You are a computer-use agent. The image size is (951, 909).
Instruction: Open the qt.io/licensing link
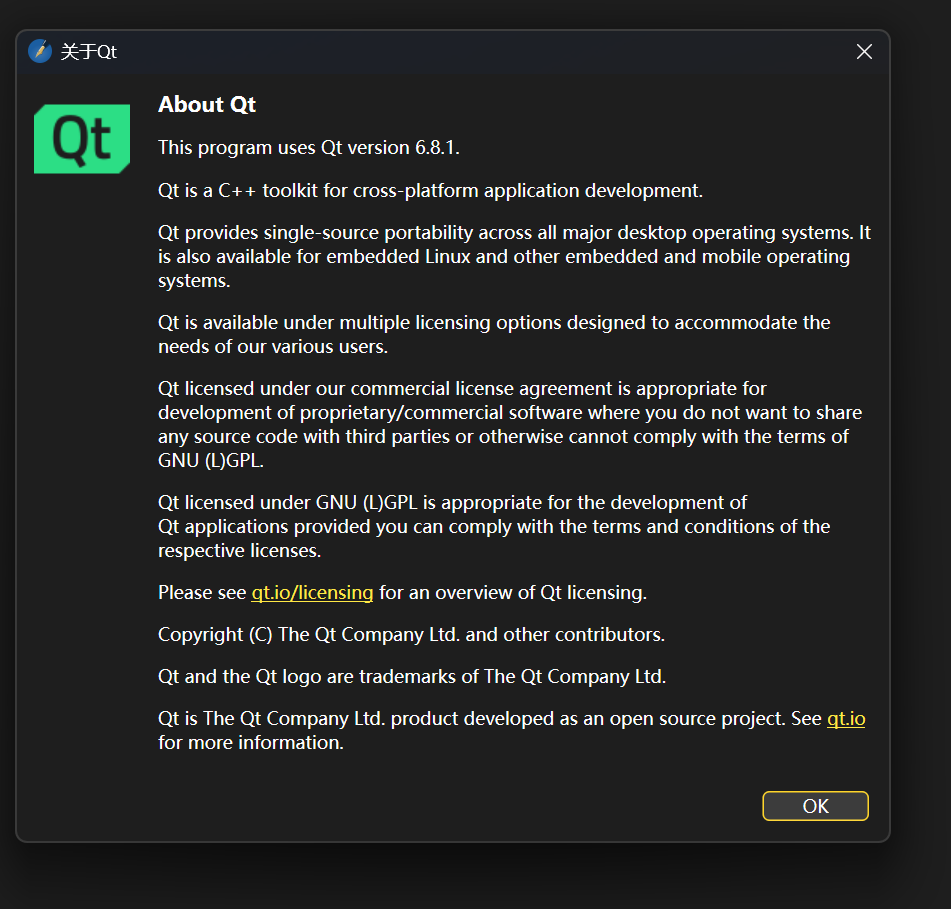[312, 593]
